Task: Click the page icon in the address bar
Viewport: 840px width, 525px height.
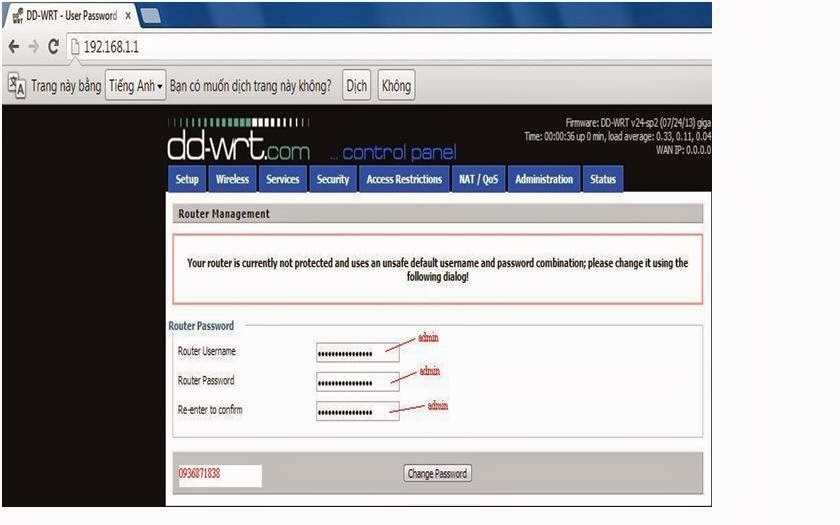Action: point(75,47)
